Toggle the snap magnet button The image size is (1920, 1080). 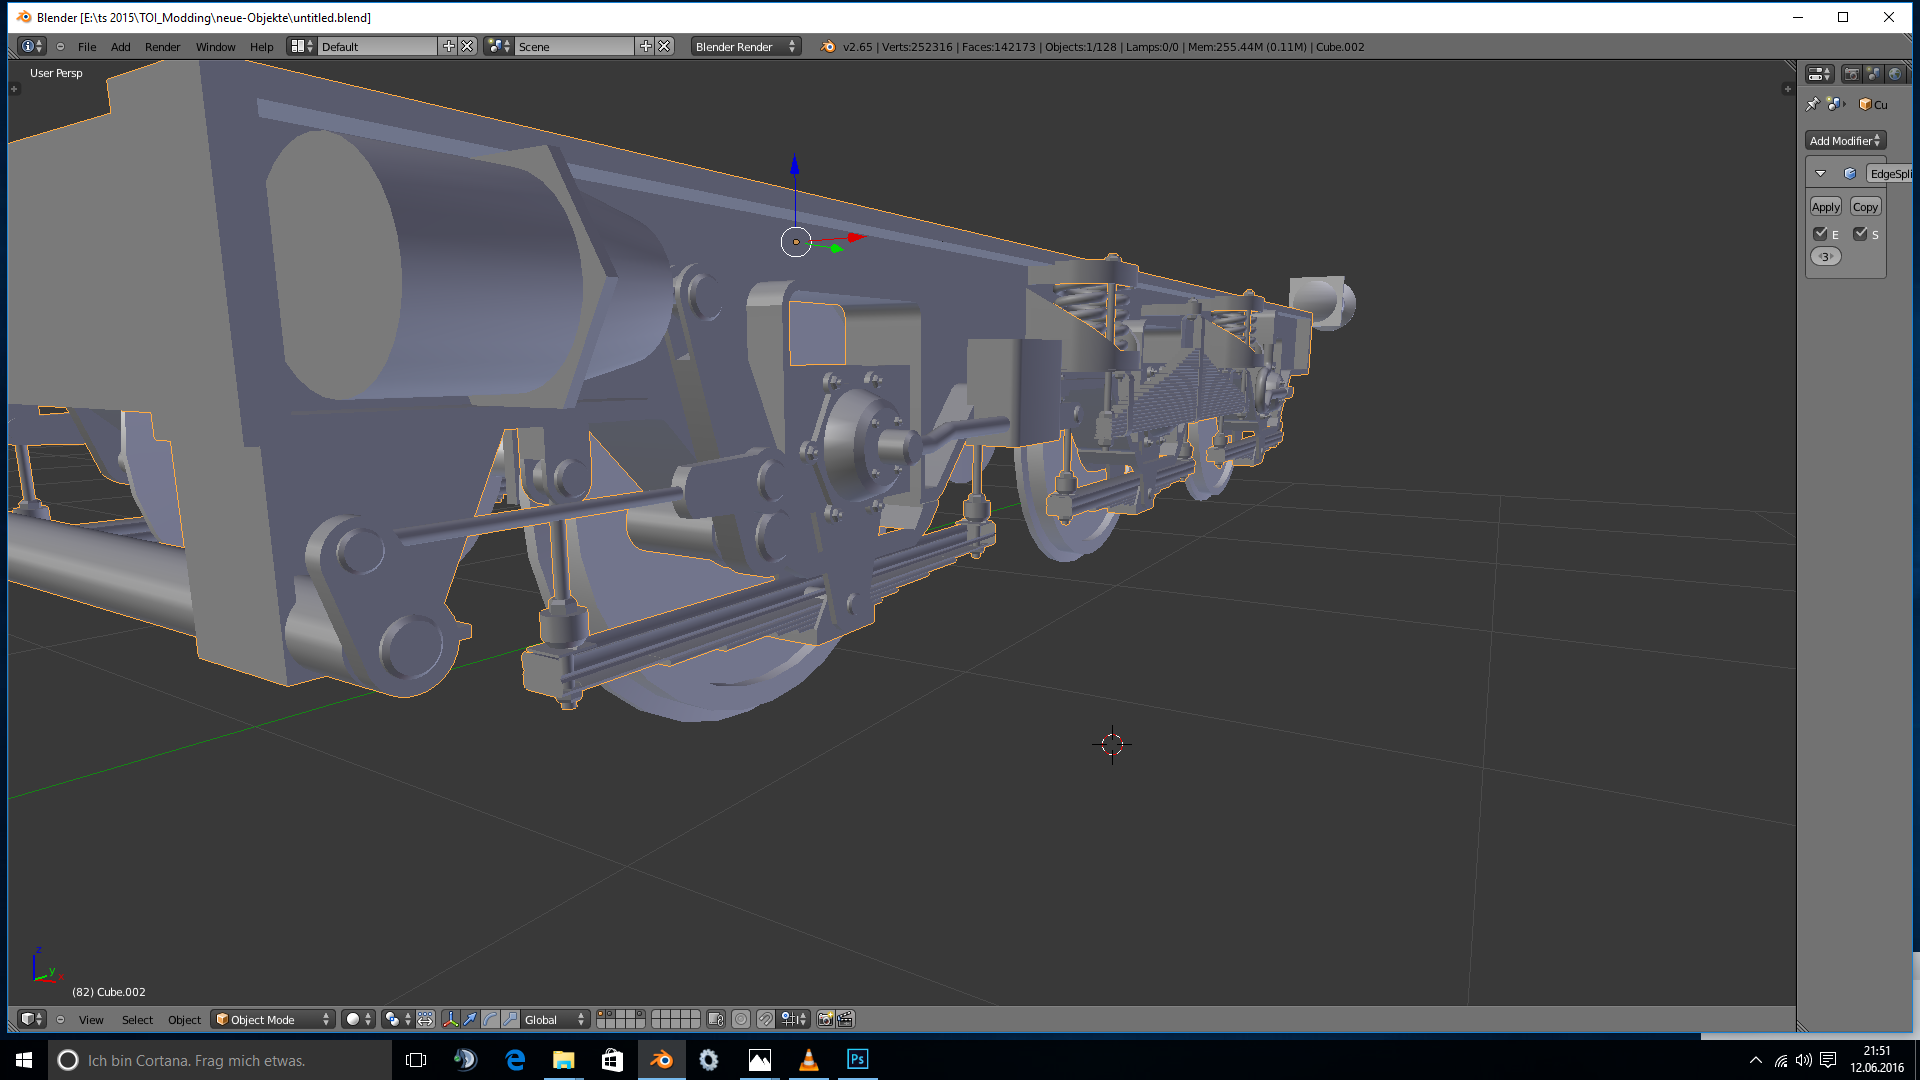click(x=765, y=1019)
